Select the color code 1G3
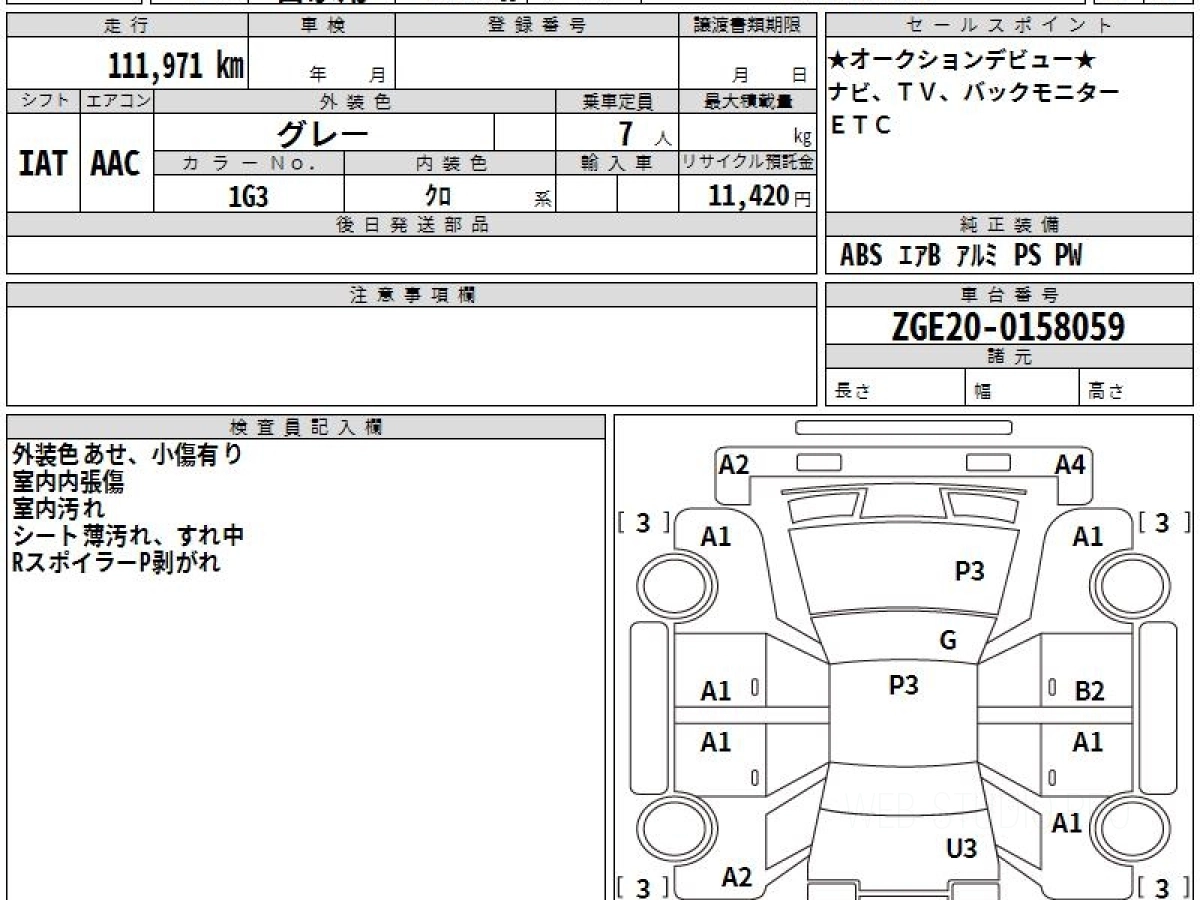 click(x=249, y=195)
